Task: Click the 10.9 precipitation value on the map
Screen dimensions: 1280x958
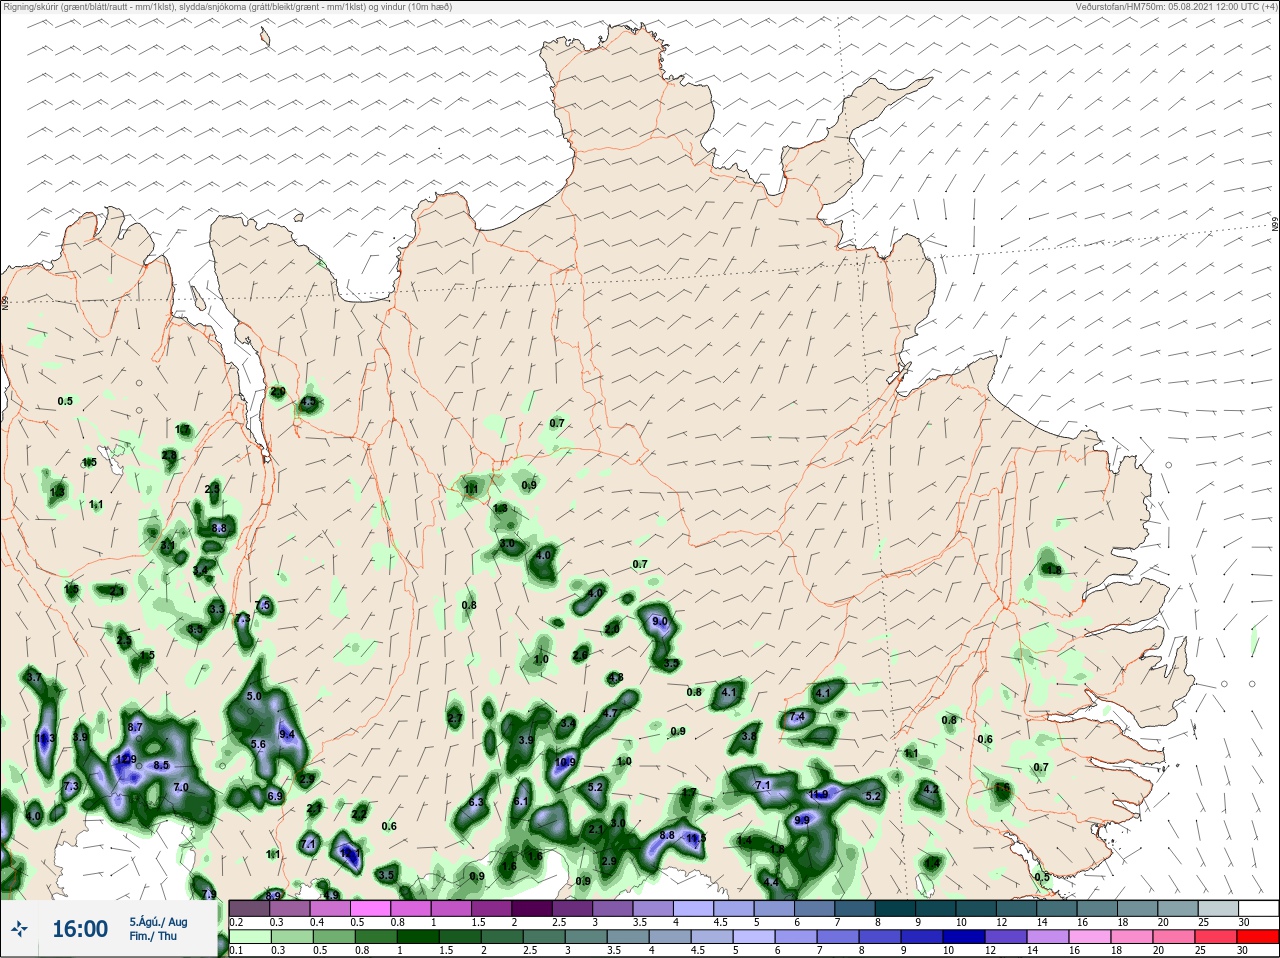Action: 565,762
